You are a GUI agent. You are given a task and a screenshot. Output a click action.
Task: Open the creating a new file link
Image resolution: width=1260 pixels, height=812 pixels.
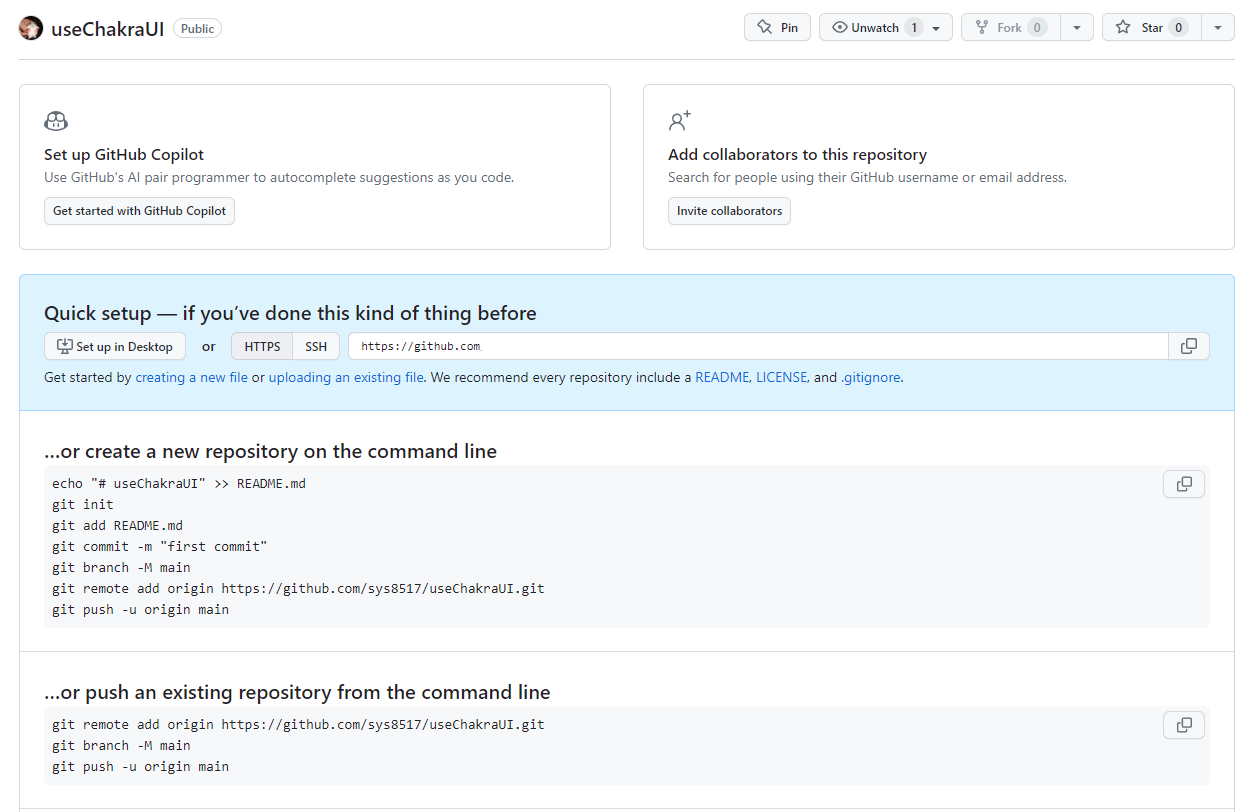tap(191, 378)
